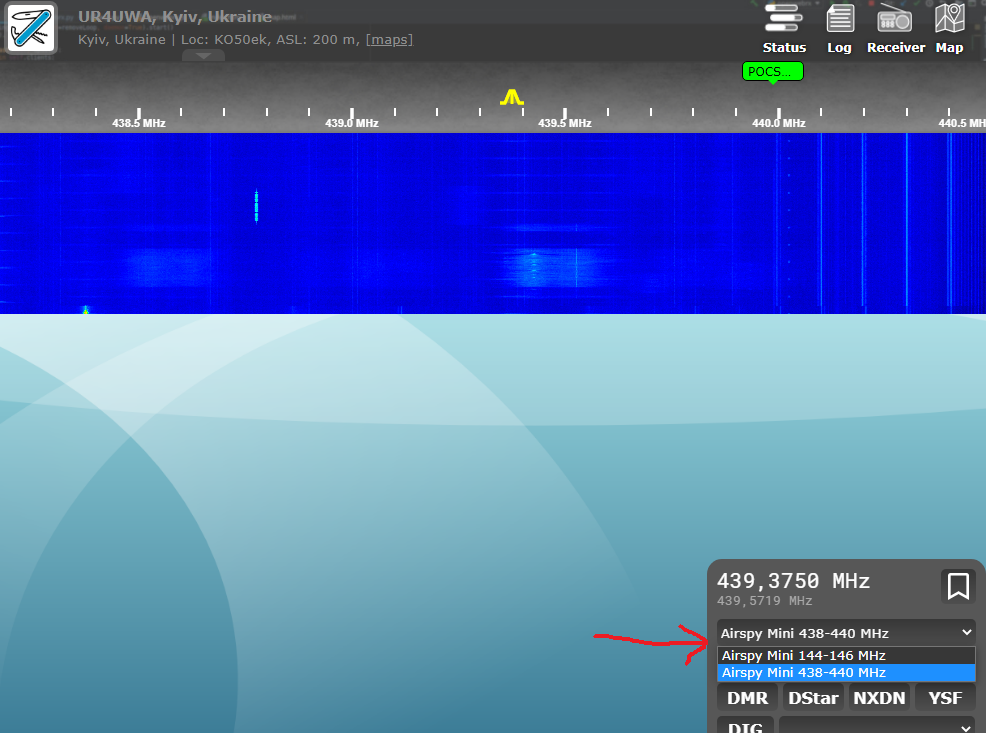Viewport: 986px width, 733px height.
Task: Switch on DStar mode
Action: tap(812, 698)
